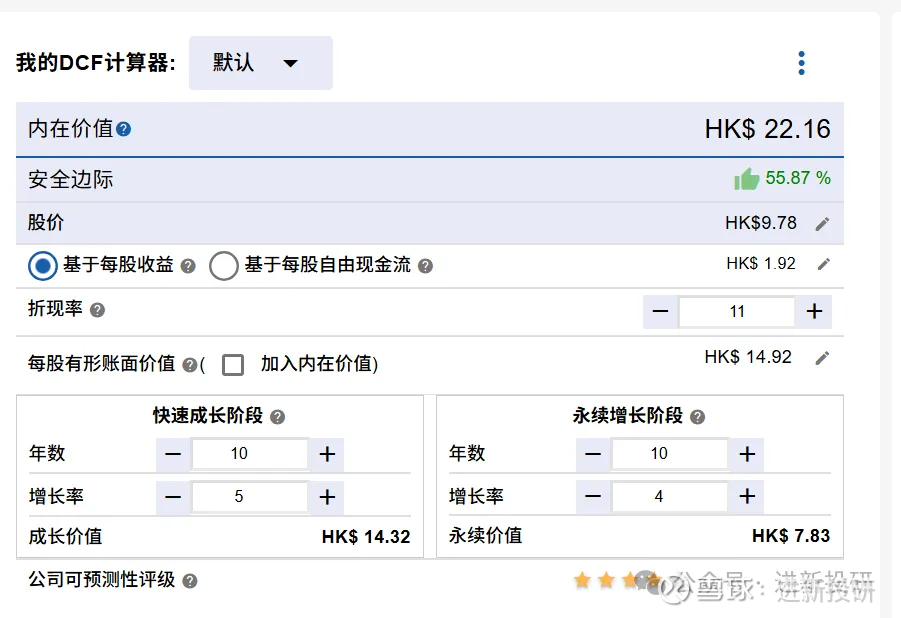Increase 快速成长阶段 年数
This screenshot has width=901, height=618.
(327, 454)
